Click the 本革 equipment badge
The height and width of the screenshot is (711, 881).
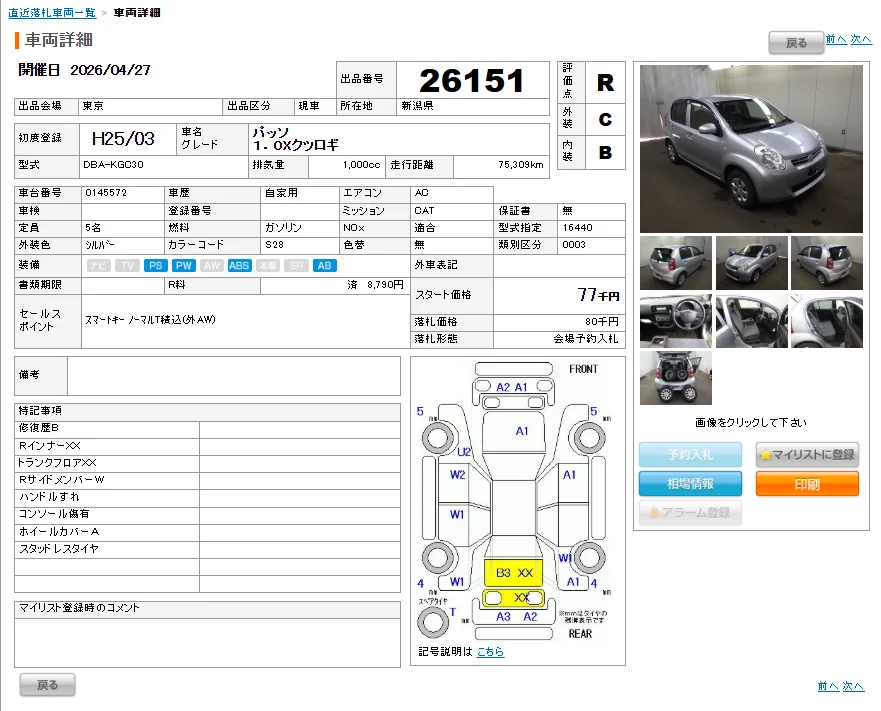(268, 266)
